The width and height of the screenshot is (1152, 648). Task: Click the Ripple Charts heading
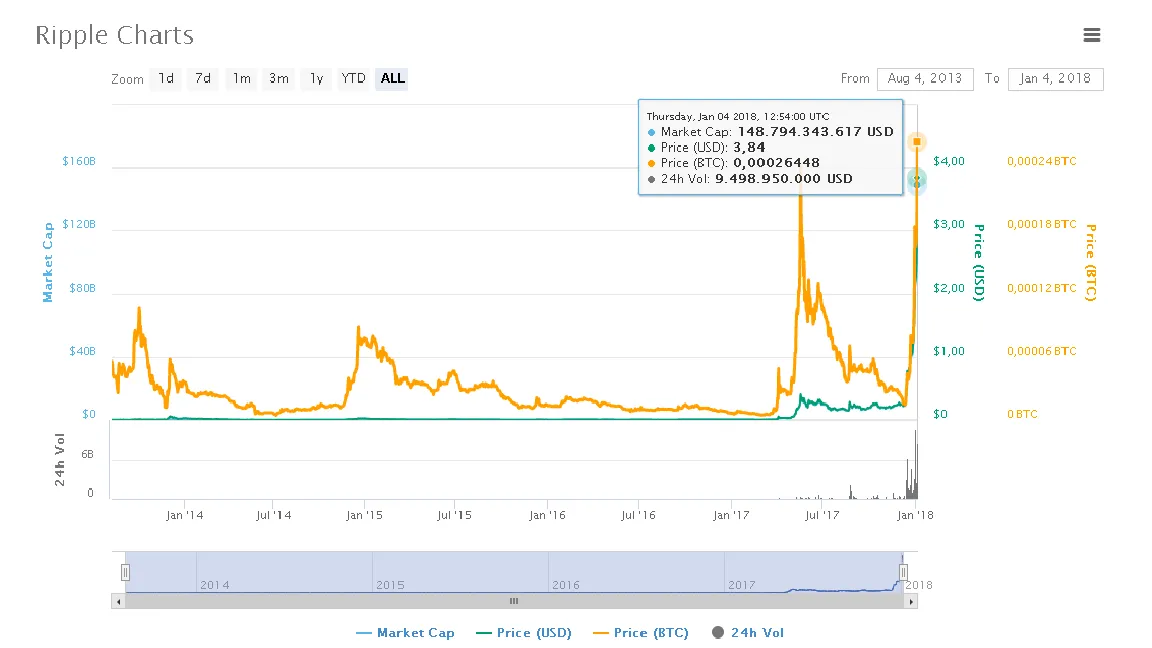pyautogui.click(x=115, y=35)
